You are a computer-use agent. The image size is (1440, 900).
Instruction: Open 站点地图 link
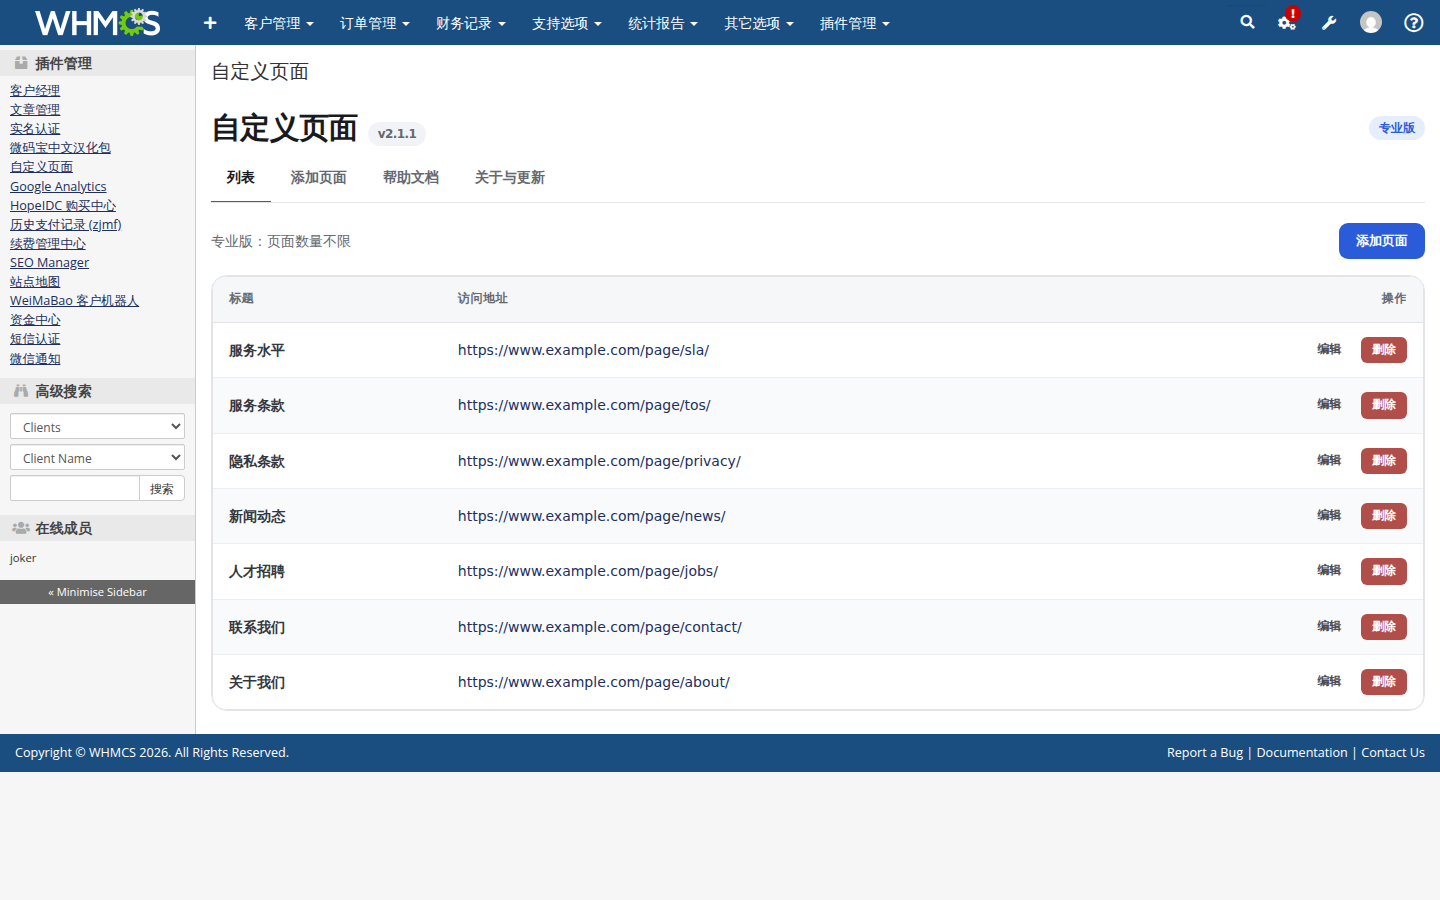pyautogui.click(x=35, y=282)
